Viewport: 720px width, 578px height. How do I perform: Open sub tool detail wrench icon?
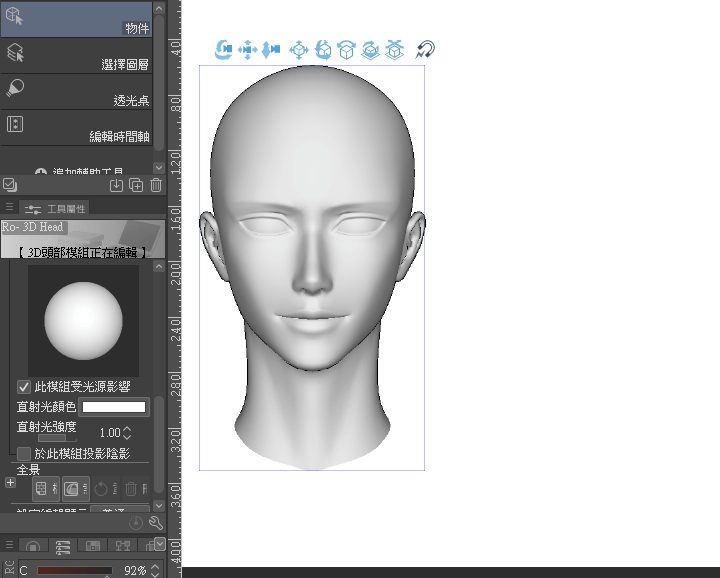tap(156, 522)
